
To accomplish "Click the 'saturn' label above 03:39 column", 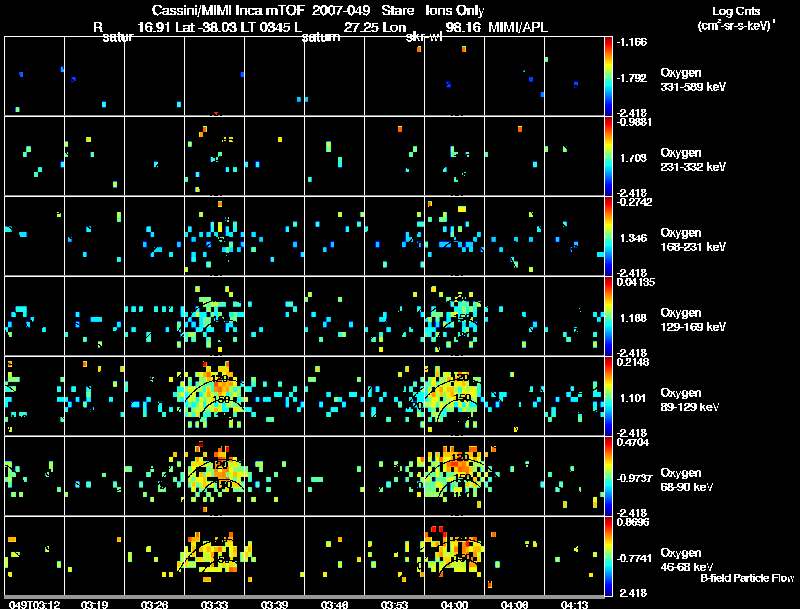I will tap(321, 37).
